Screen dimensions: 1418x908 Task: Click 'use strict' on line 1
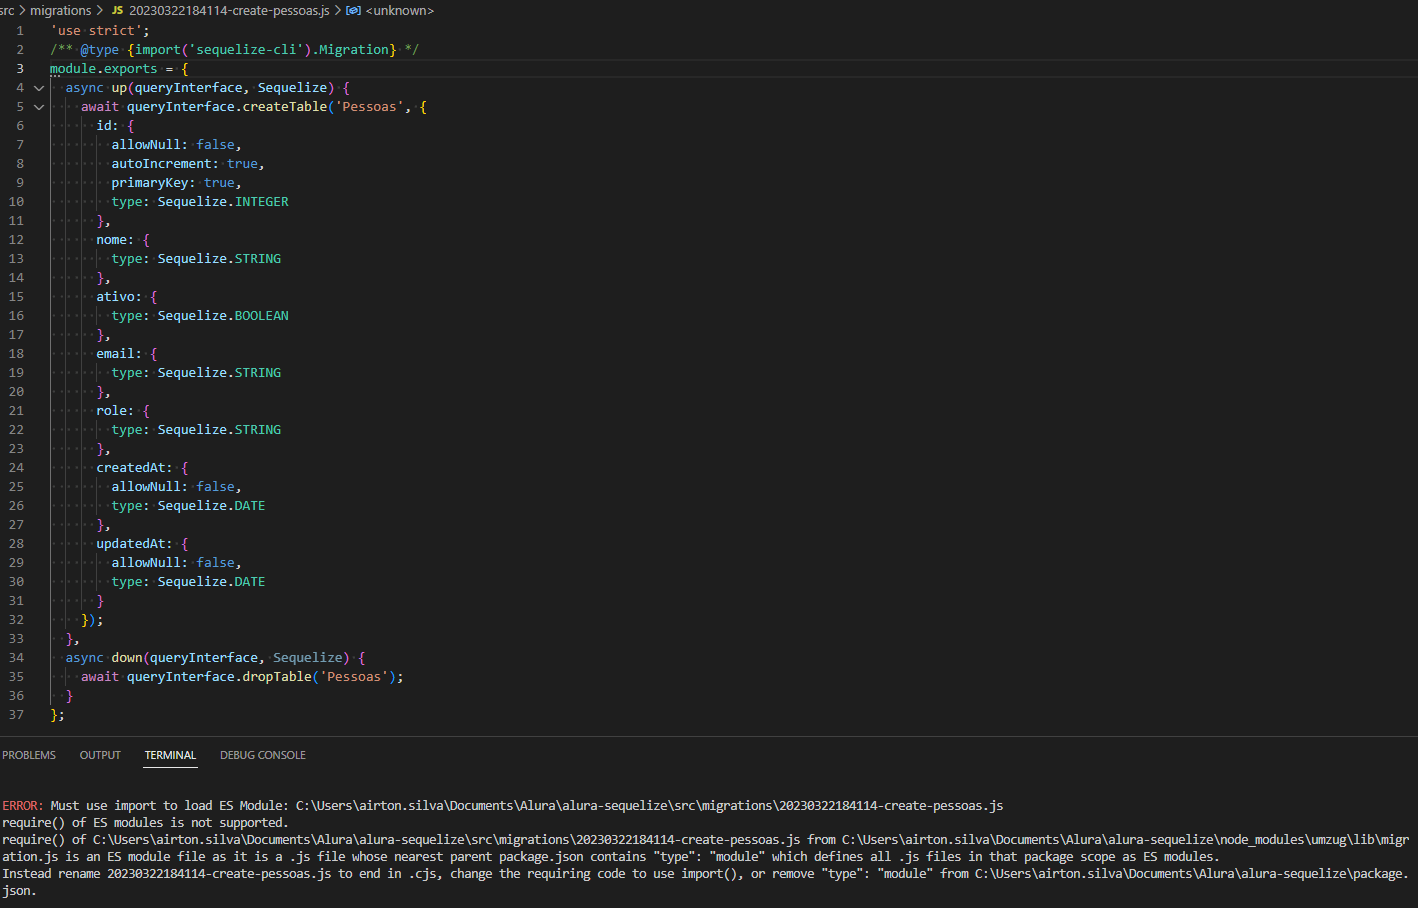96,31
